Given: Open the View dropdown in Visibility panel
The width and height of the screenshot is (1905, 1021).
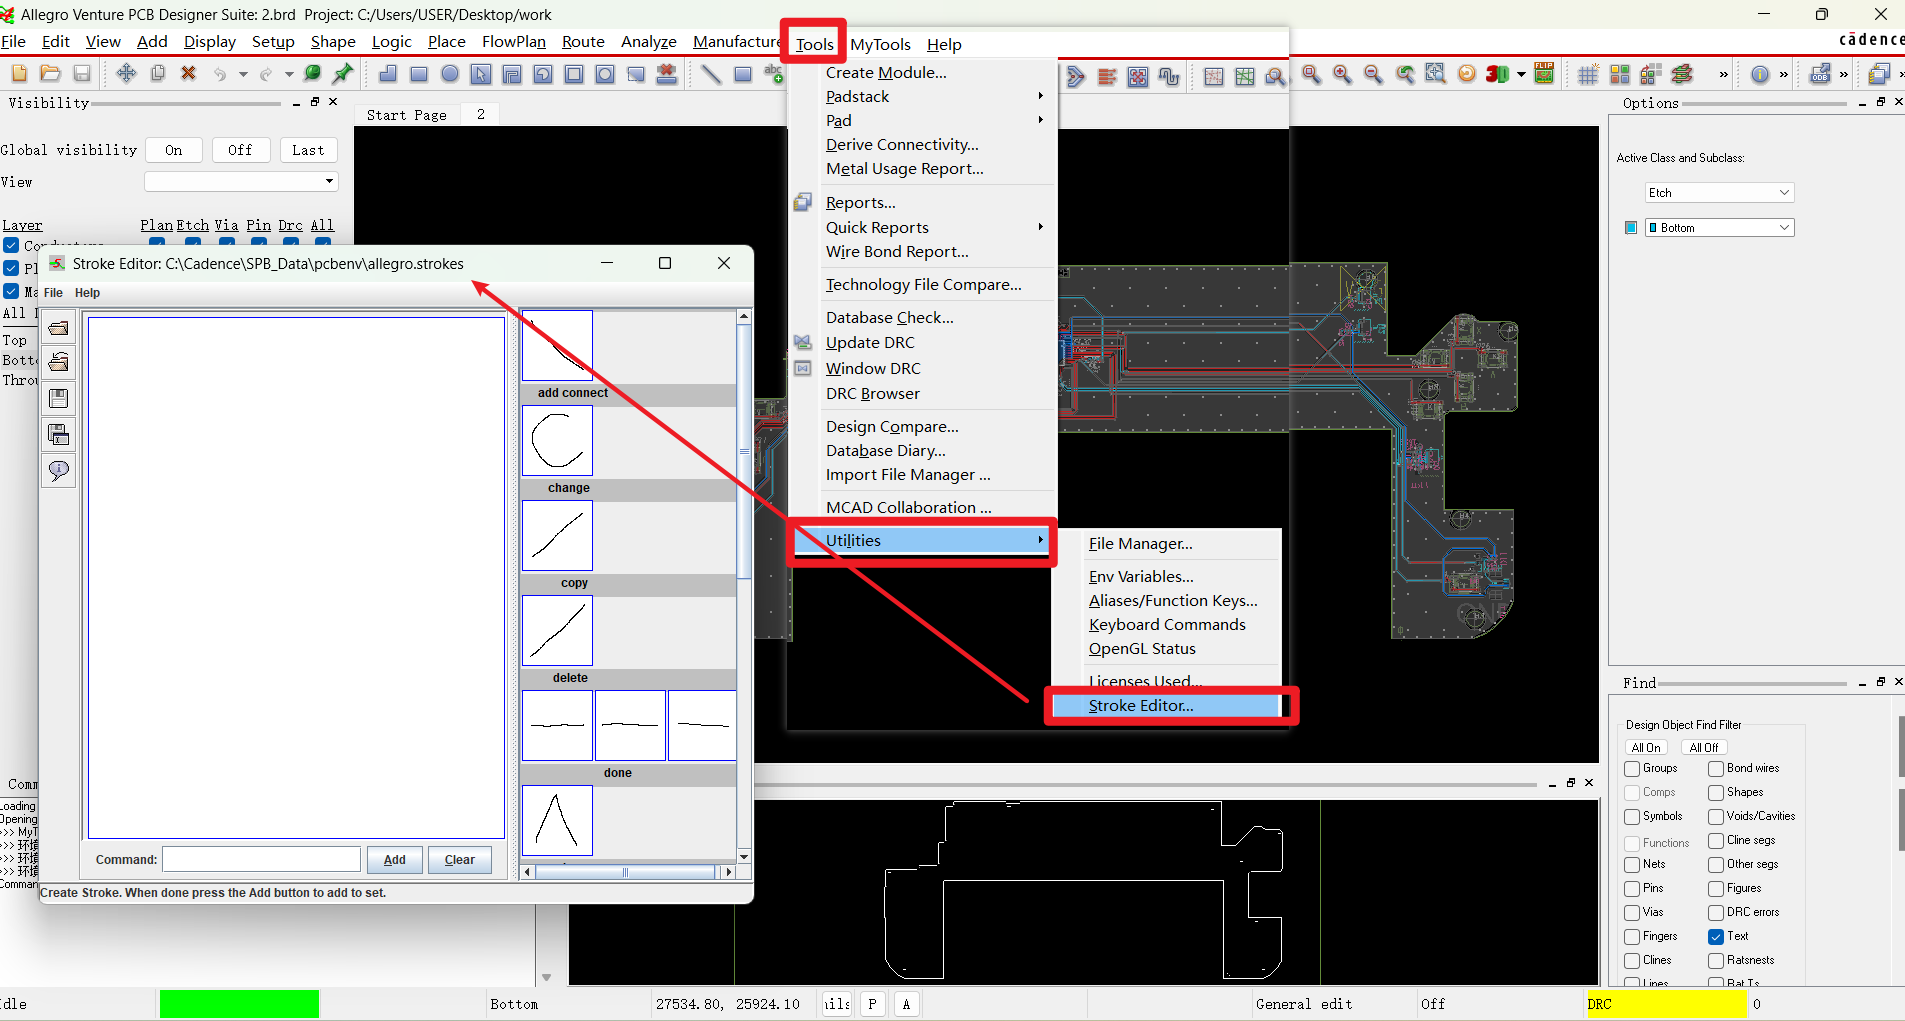Looking at the screenshot, I should click(x=241, y=181).
